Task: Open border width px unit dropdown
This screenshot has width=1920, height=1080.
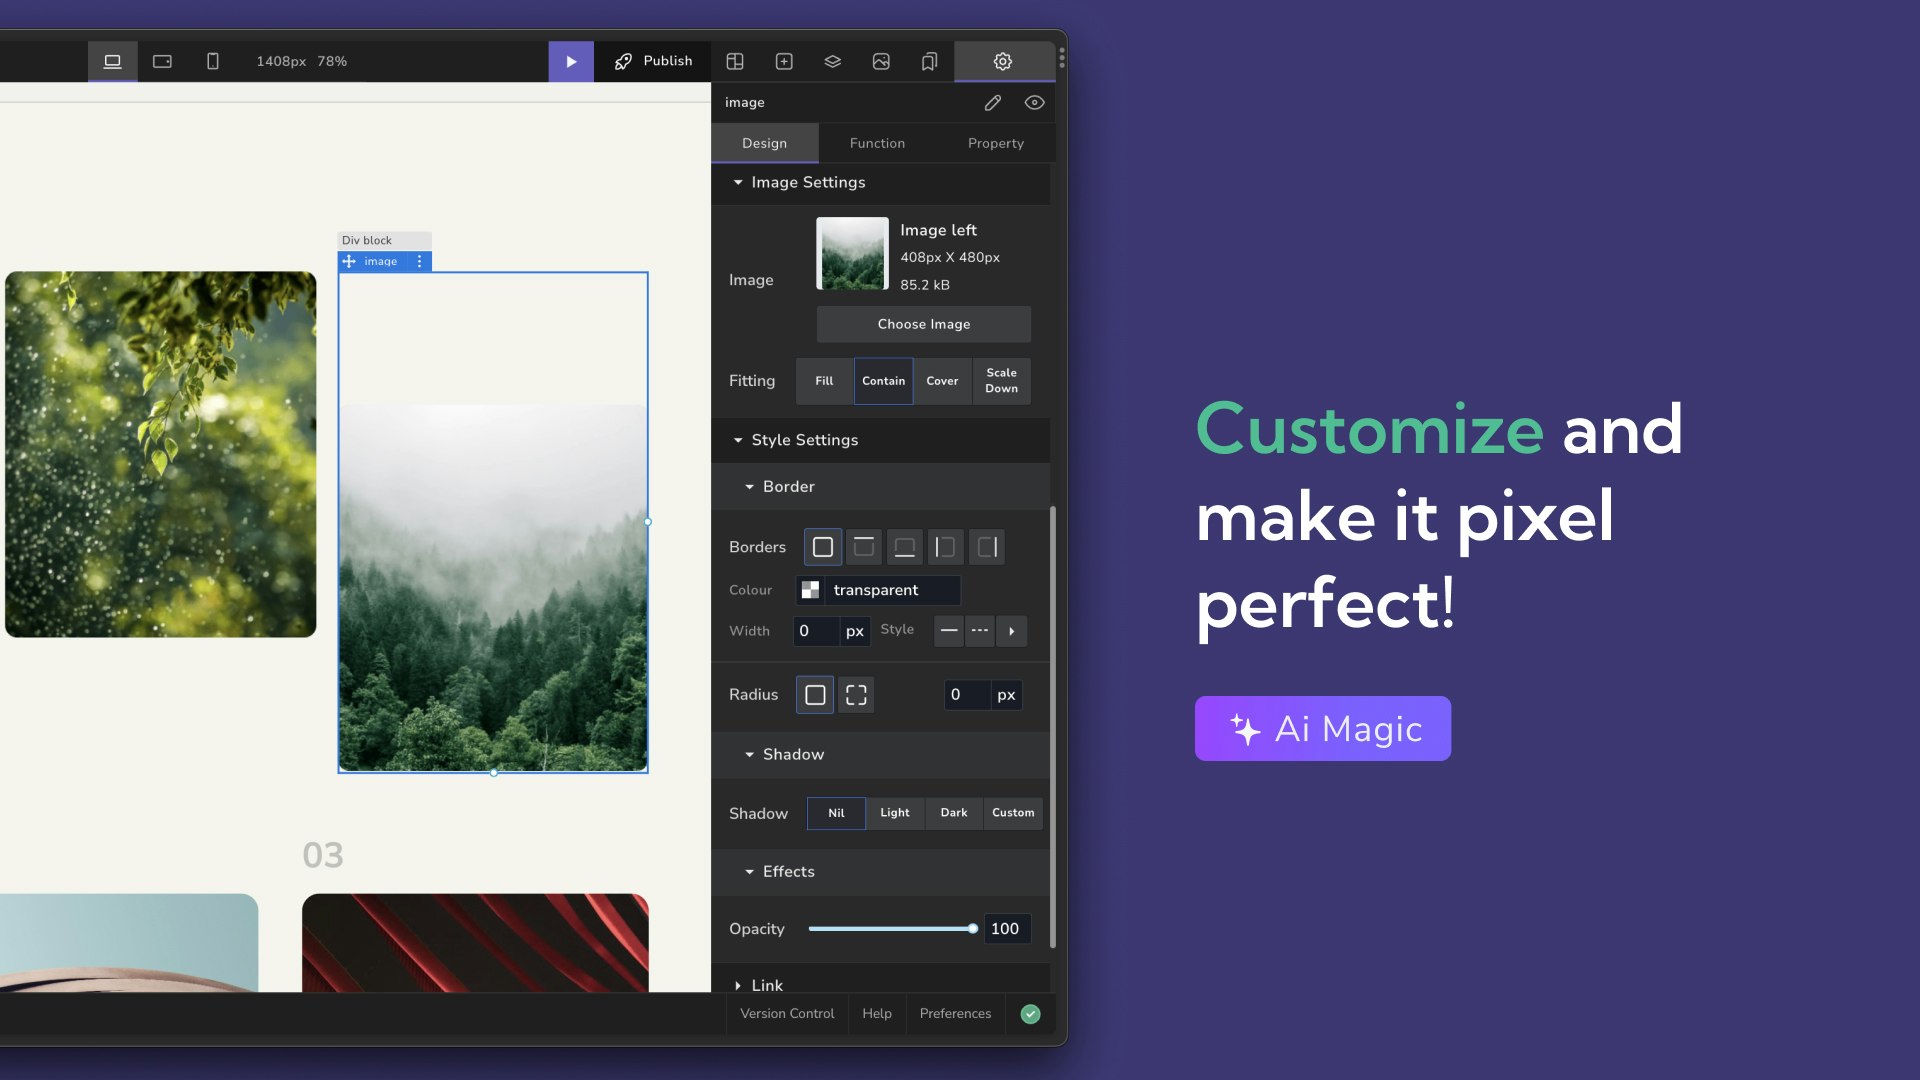Action: 855,631
